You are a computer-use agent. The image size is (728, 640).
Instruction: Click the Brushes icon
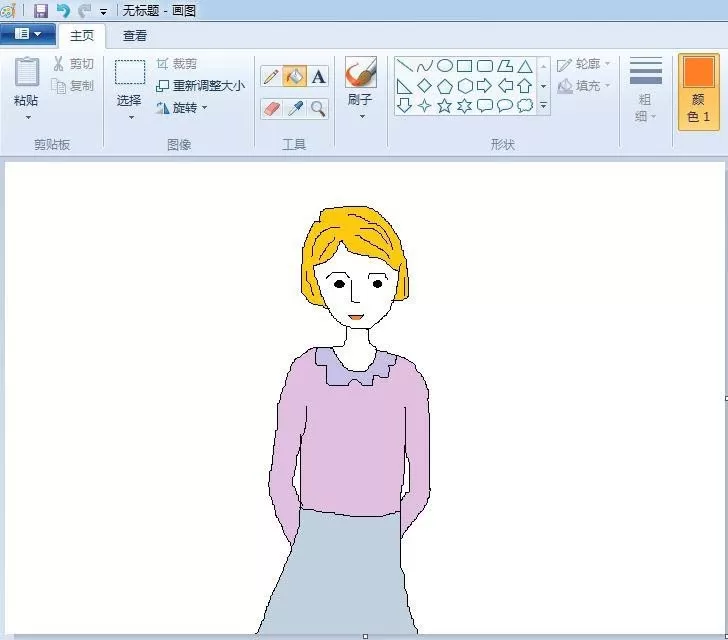point(360,72)
